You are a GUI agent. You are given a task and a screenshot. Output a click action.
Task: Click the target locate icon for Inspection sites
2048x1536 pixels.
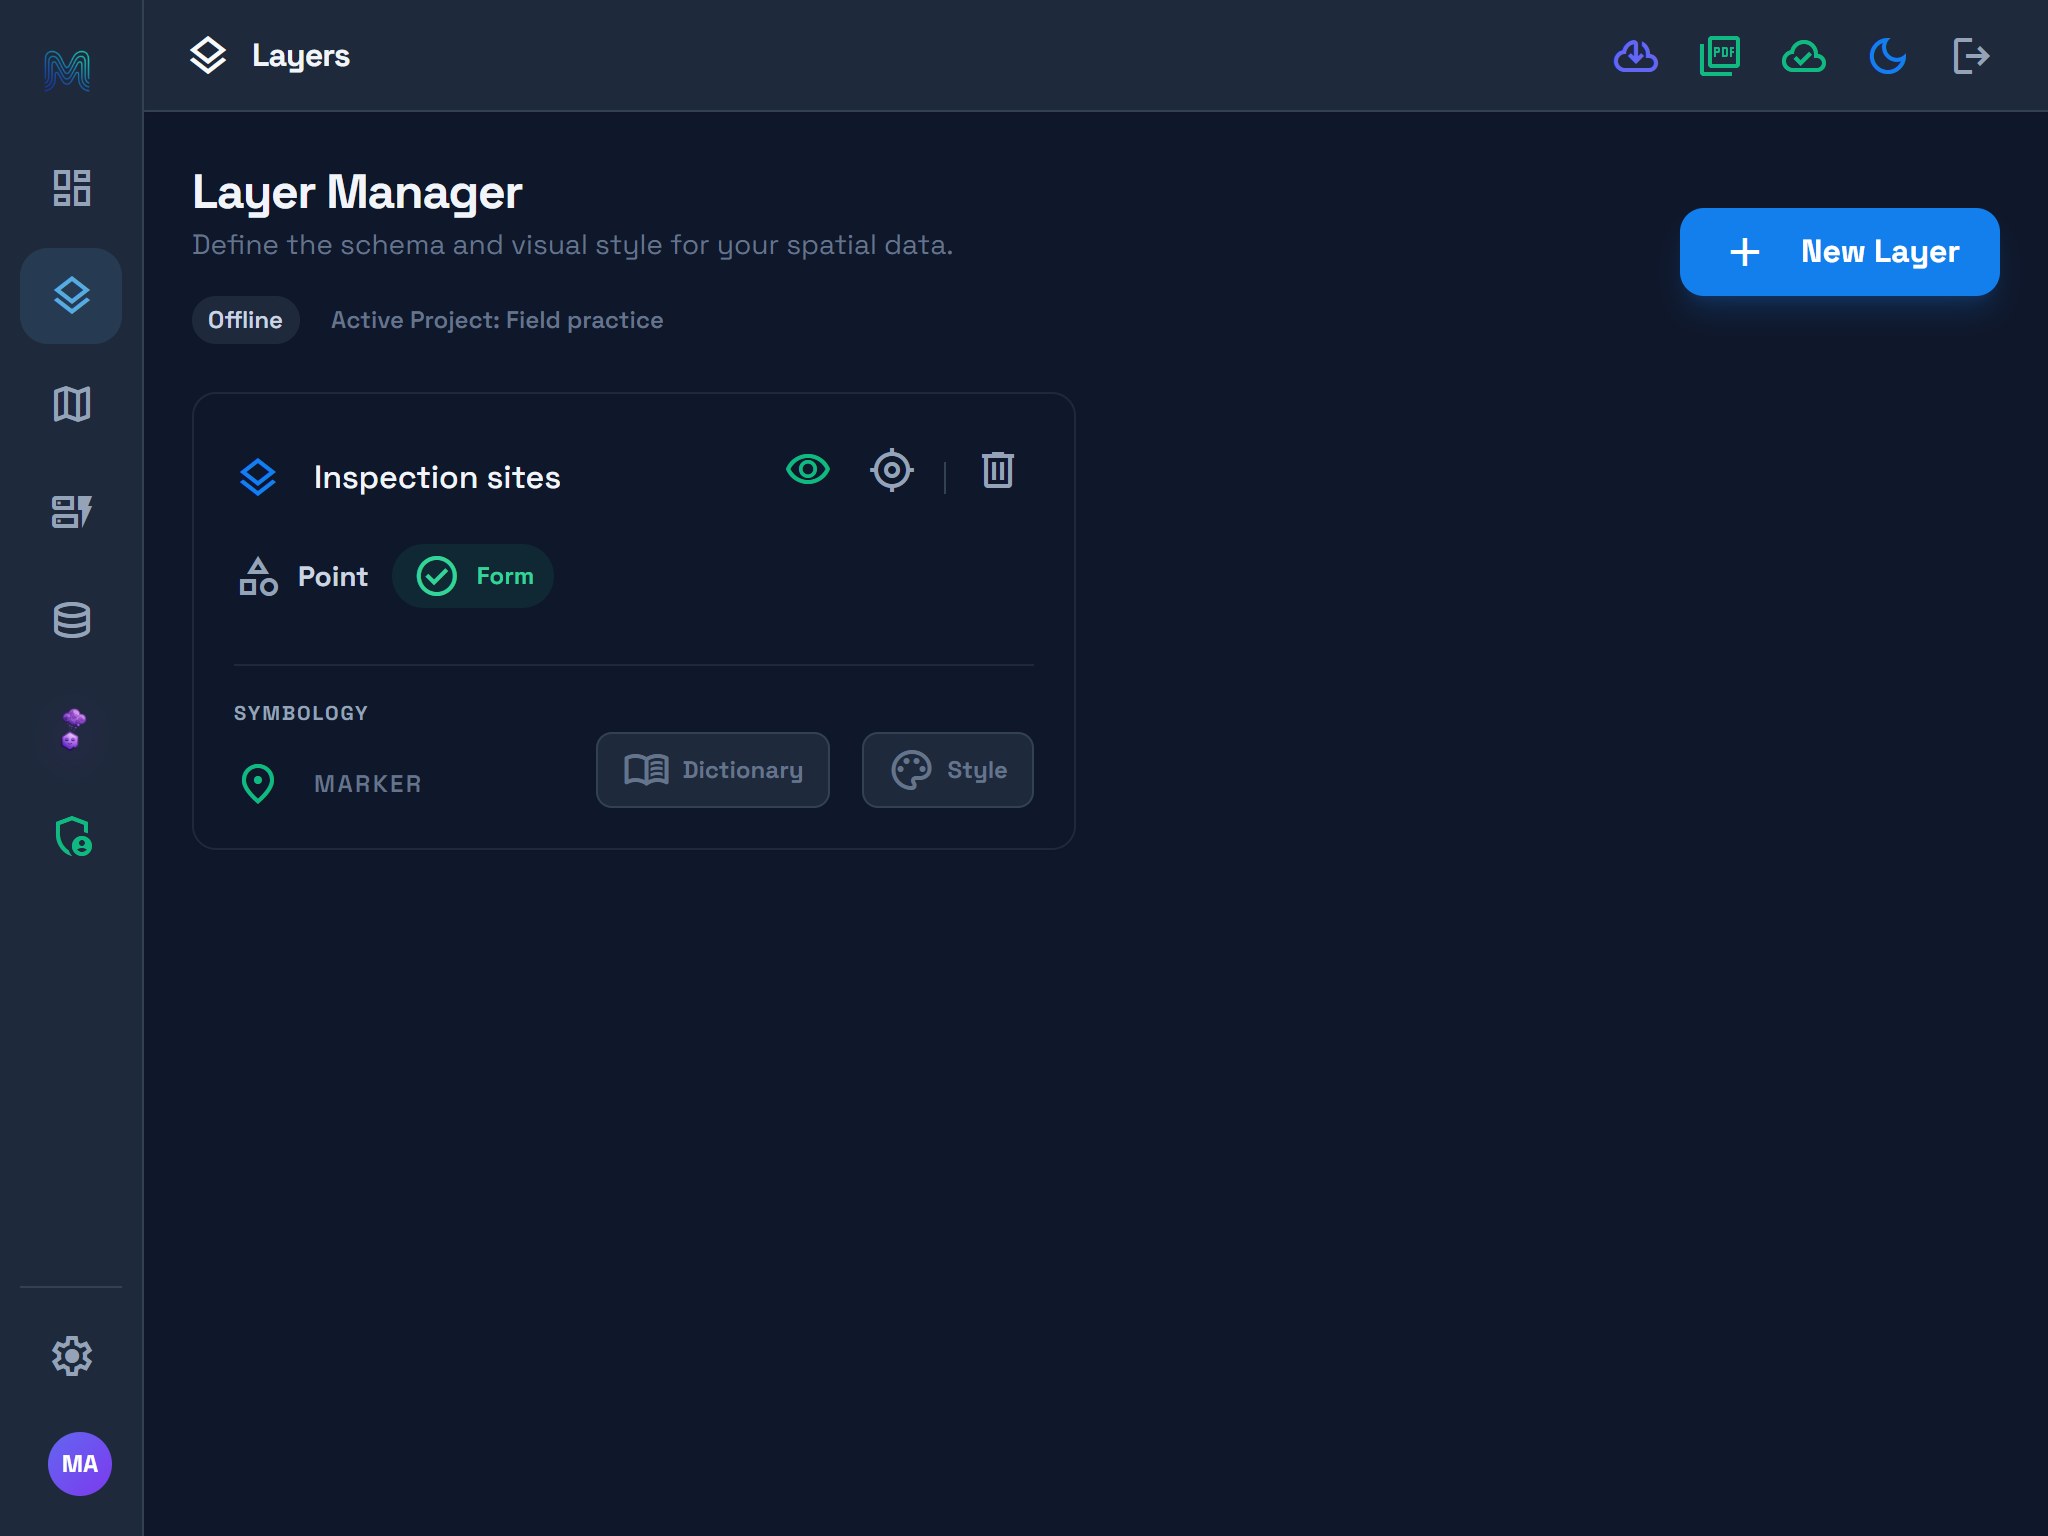[x=892, y=469]
